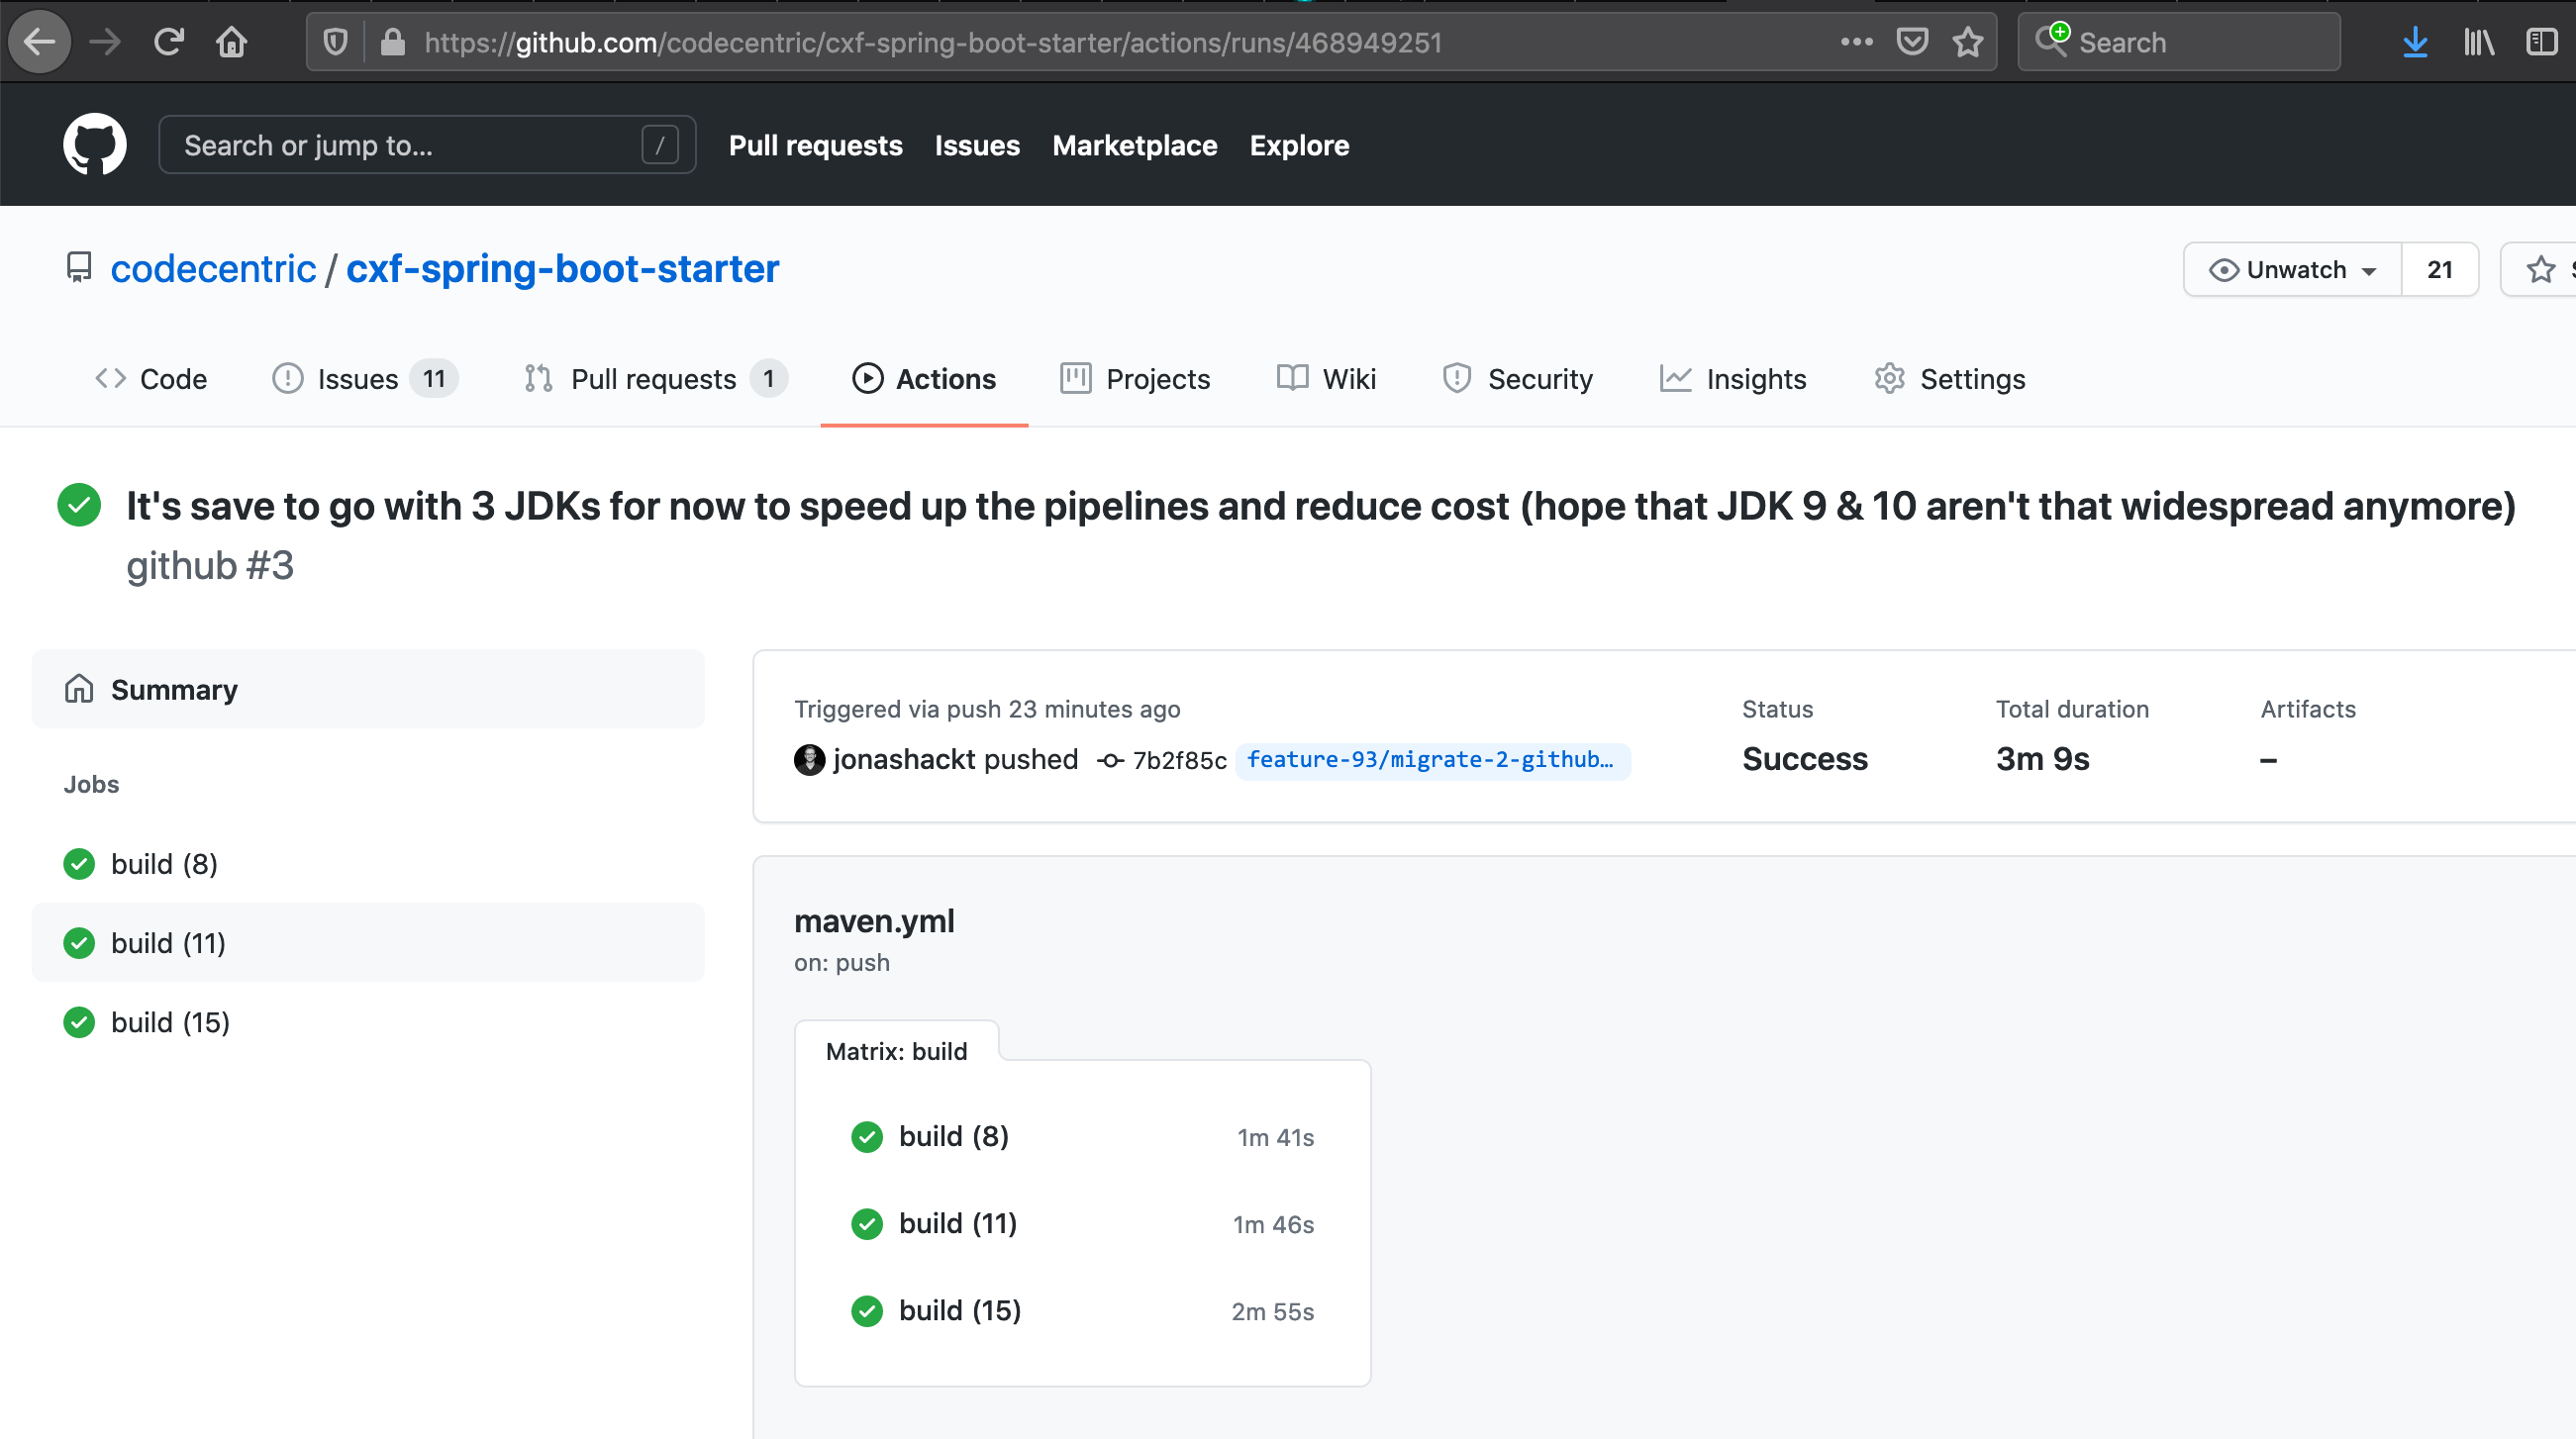Screen dimensions: 2576x1439
Task: Open browser home page icon
Action: point(231,42)
